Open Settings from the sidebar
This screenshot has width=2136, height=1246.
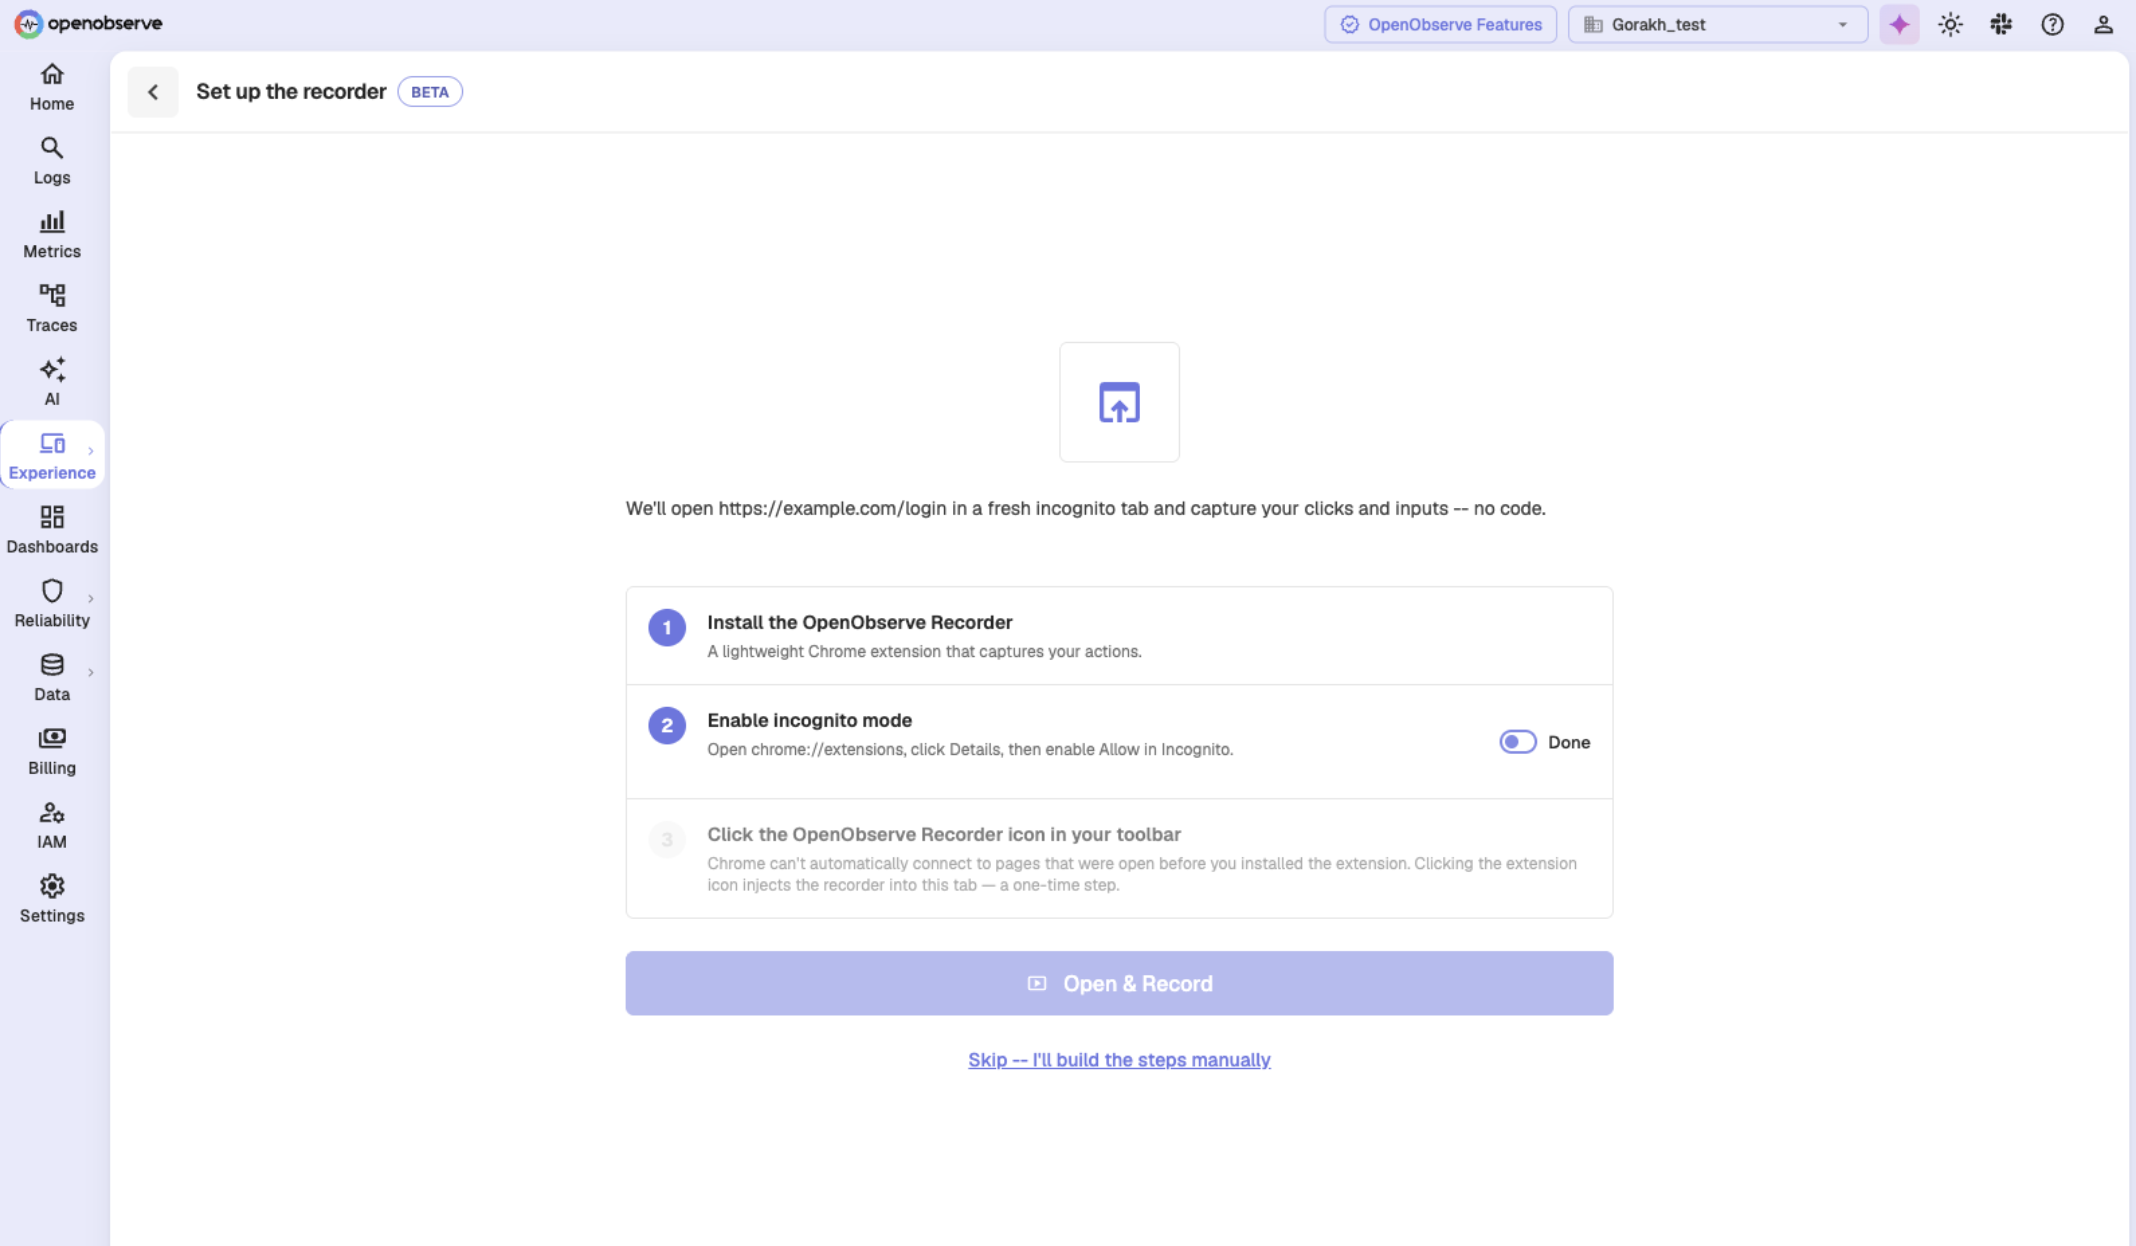[x=52, y=899]
